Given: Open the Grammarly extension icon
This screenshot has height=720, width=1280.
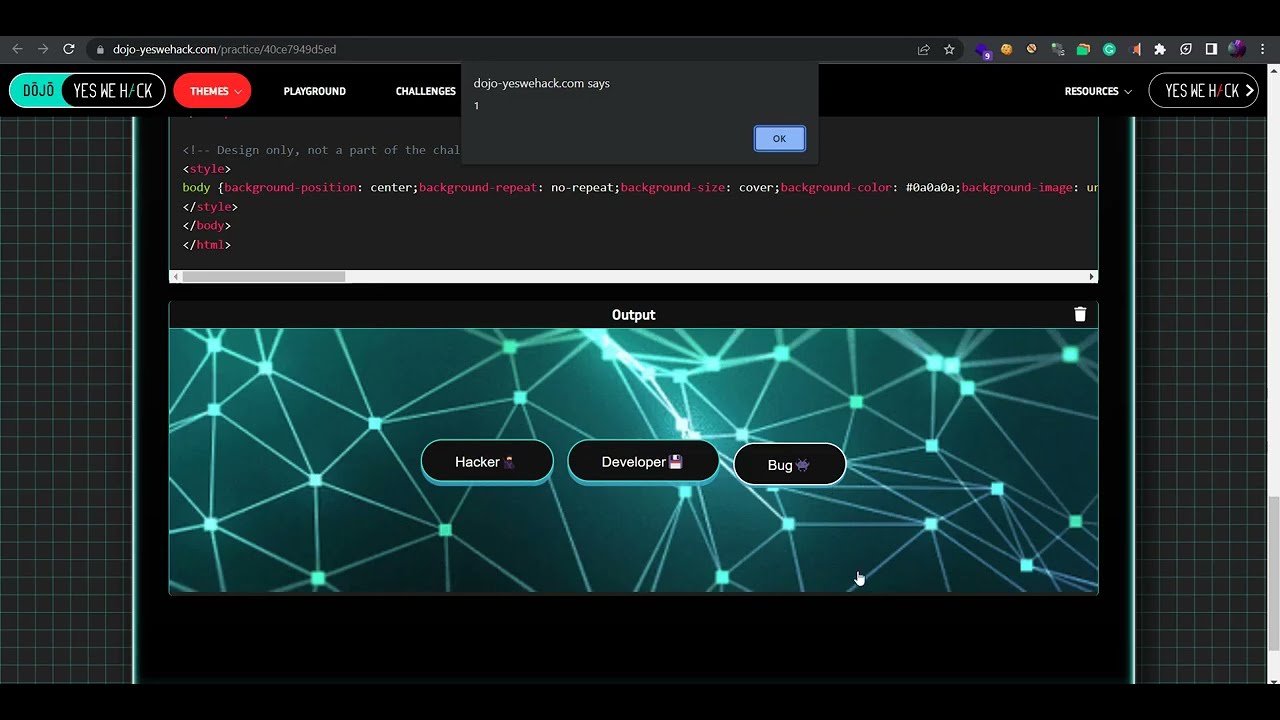Looking at the screenshot, I should [1109, 49].
